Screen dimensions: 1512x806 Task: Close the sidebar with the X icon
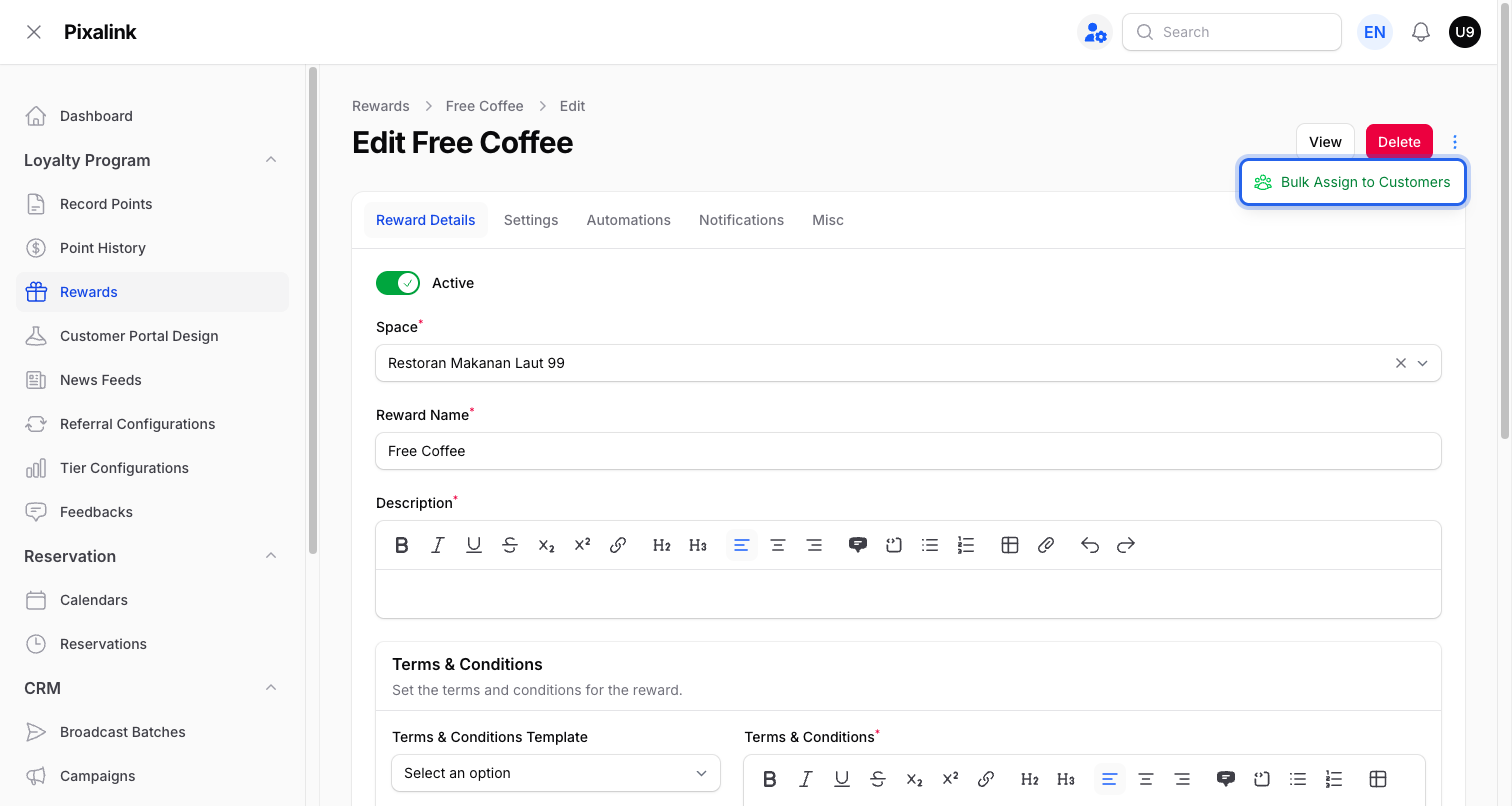coord(34,32)
